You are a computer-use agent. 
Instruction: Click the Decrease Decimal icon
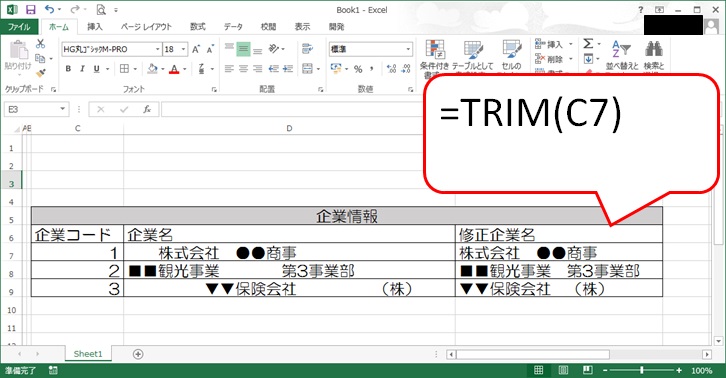coord(406,69)
